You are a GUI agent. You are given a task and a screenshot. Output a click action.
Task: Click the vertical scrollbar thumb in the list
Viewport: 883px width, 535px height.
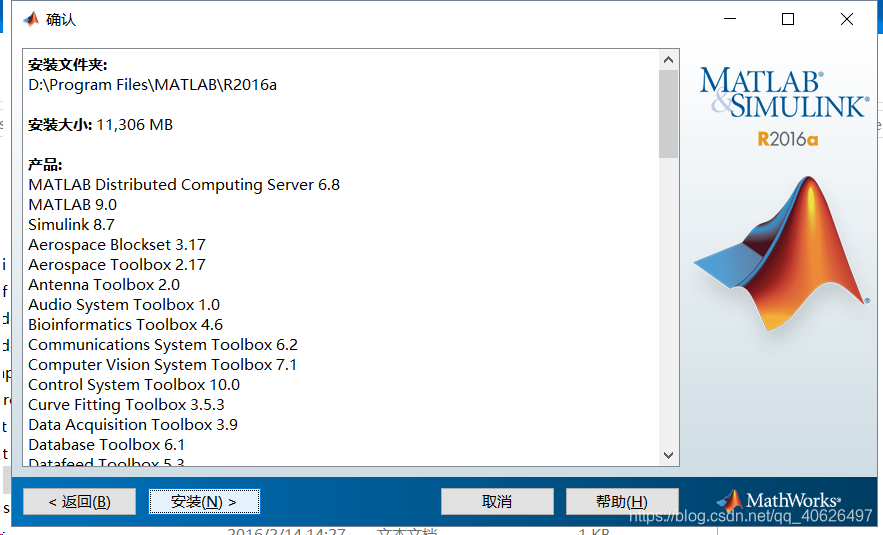pos(668,114)
